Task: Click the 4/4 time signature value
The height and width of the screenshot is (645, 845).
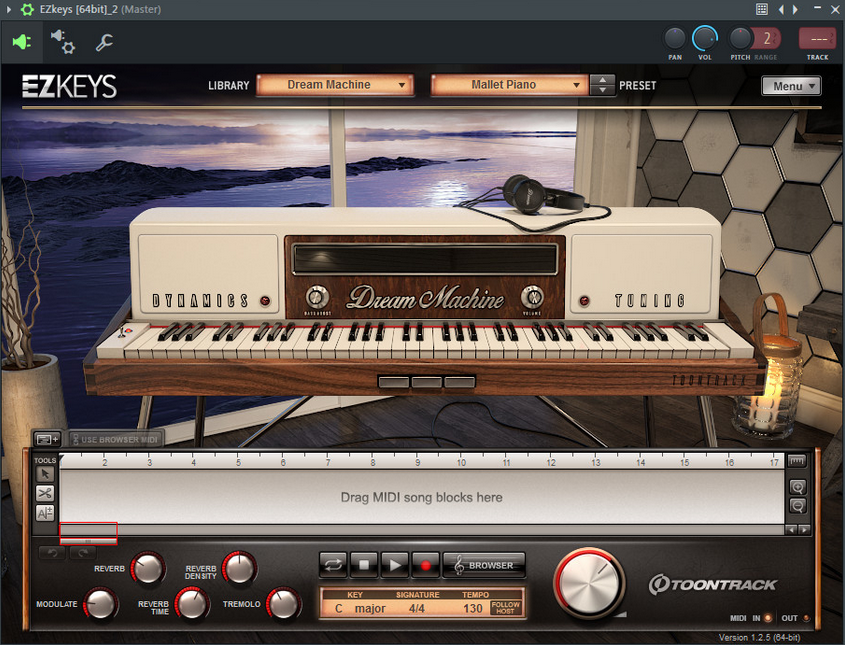Action: click(x=417, y=608)
